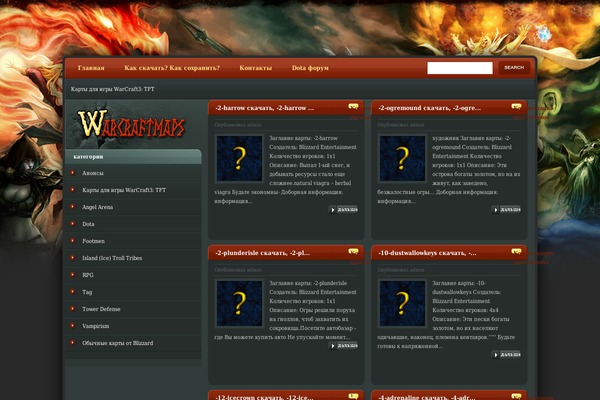The height and width of the screenshot is (400, 600).
Task: Click comment icon on -4-adrenaline post
Action: tap(516, 396)
